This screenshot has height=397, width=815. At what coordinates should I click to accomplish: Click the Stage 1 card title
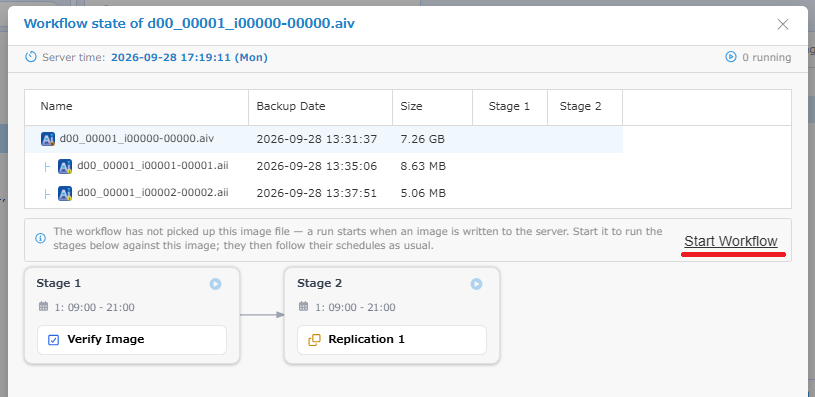59,283
